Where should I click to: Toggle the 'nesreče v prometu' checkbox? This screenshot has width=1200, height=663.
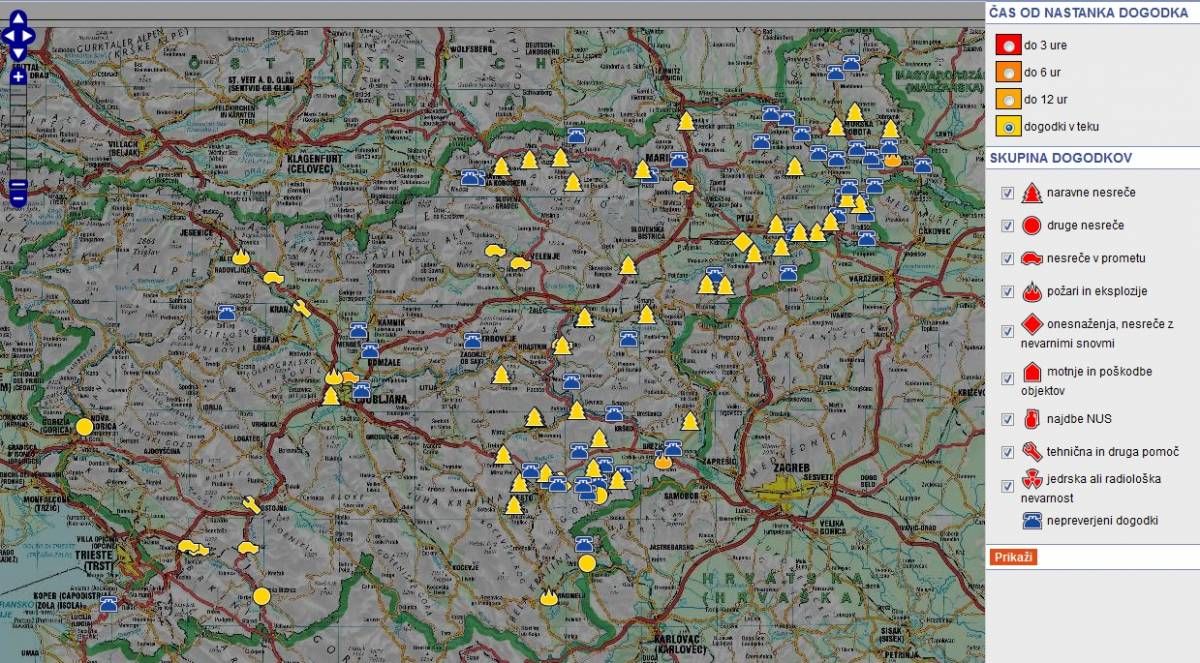tap(1007, 259)
